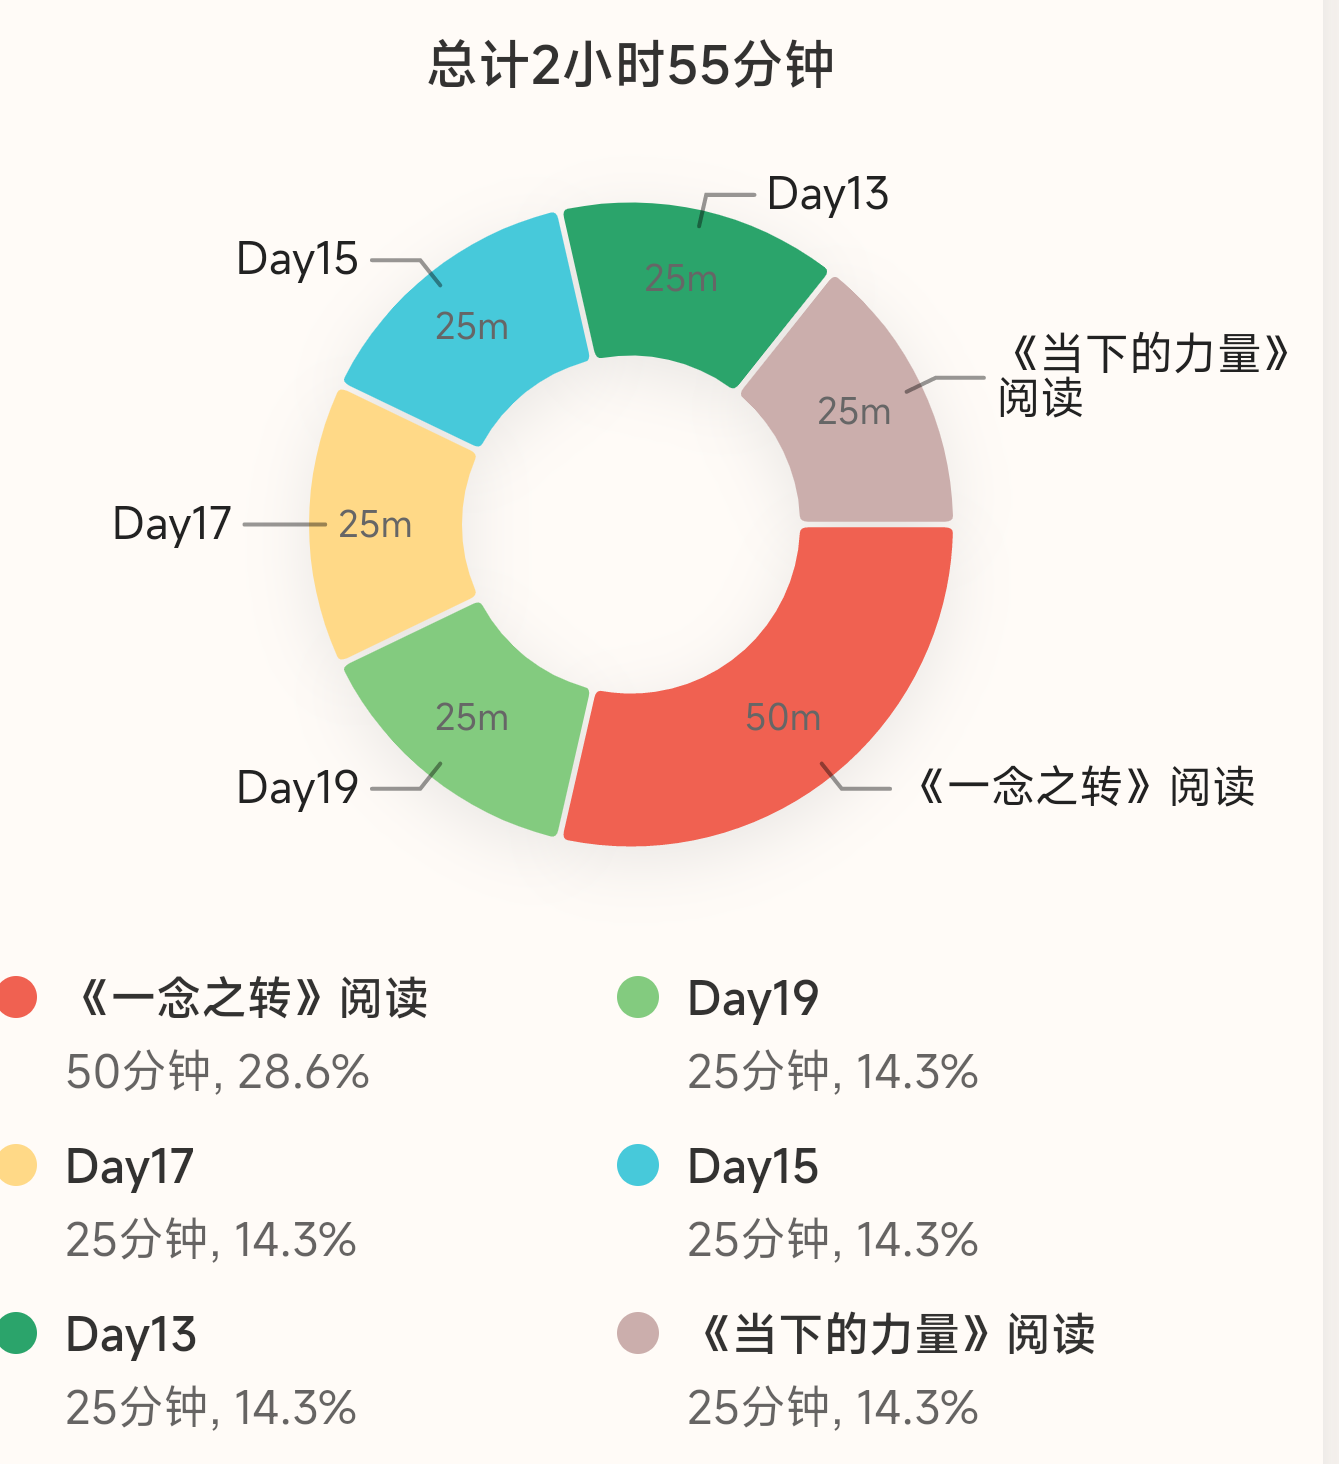Click the red legend dot for 《一念之转》阅读
Viewport: 1339px width, 1464px height.
click(x=18, y=997)
